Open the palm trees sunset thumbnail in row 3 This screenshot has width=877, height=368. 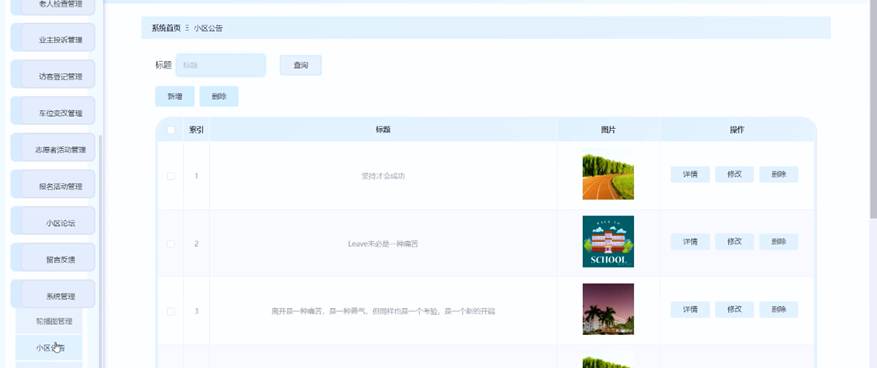pyautogui.click(x=608, y=309)
